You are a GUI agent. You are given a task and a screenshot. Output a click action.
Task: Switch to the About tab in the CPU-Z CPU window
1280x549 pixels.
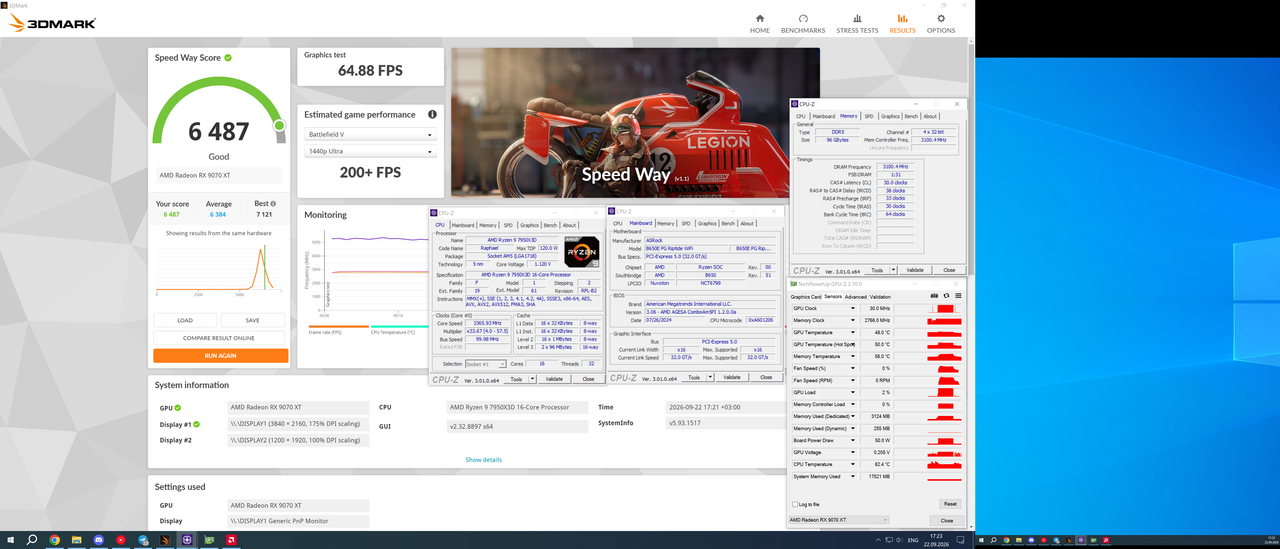(x=569, y=225)
